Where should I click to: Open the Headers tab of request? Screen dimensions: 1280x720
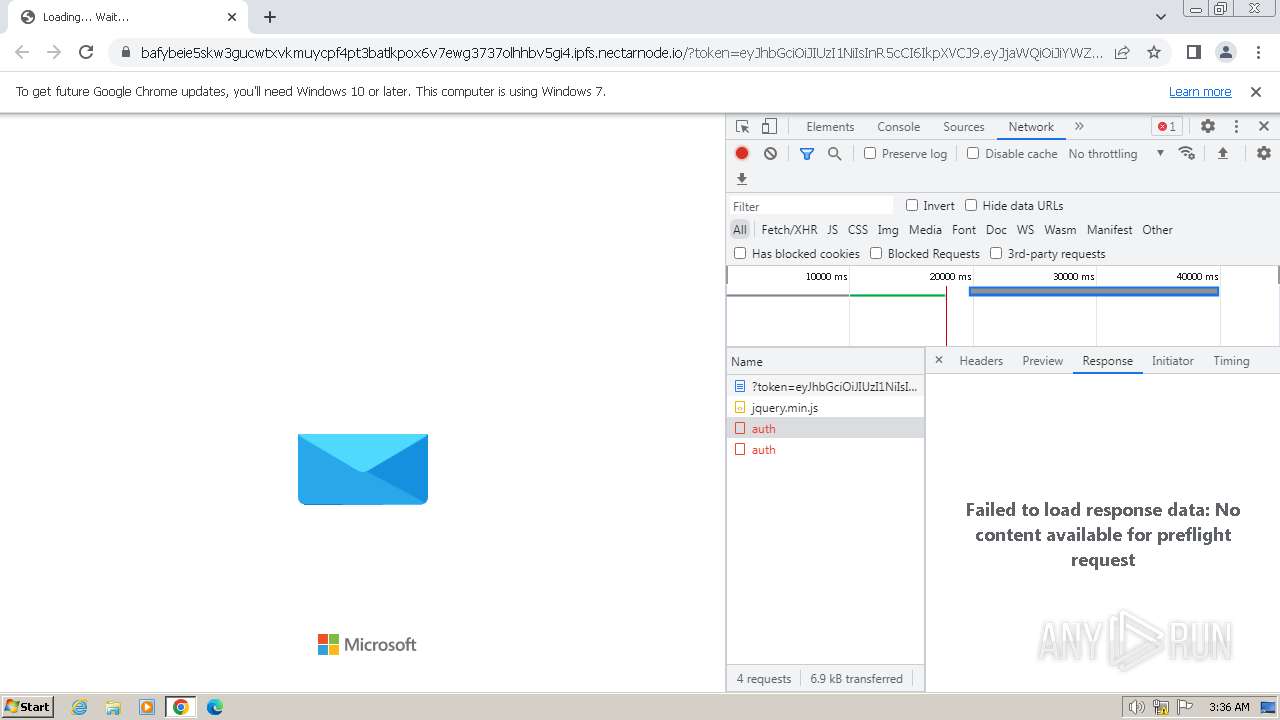click(x=981, y=361)
